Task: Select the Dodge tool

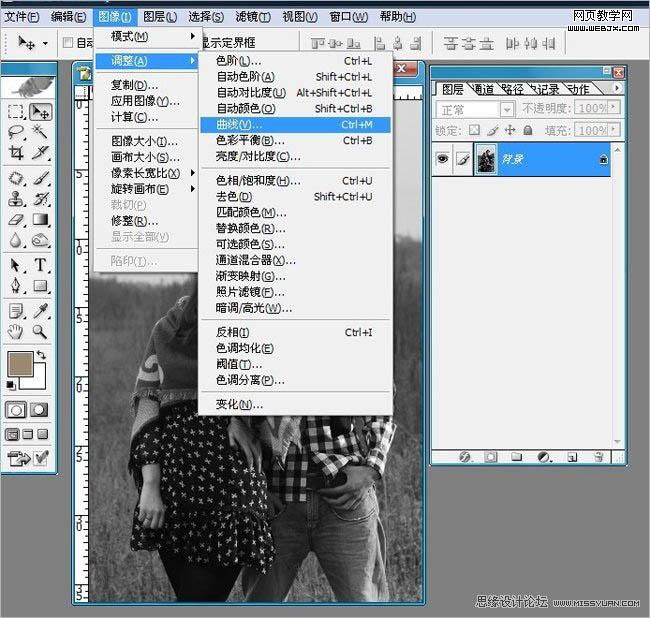Action: 41,240
